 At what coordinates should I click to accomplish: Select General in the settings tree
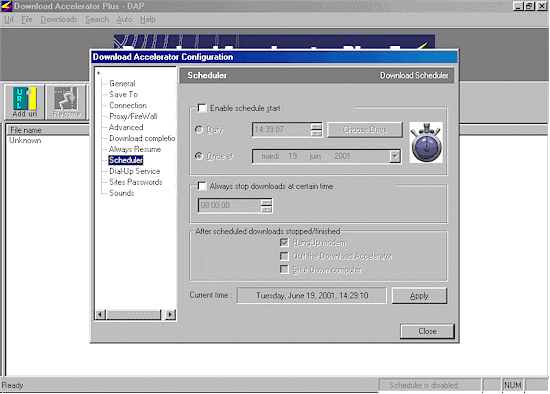coord(122,84)
